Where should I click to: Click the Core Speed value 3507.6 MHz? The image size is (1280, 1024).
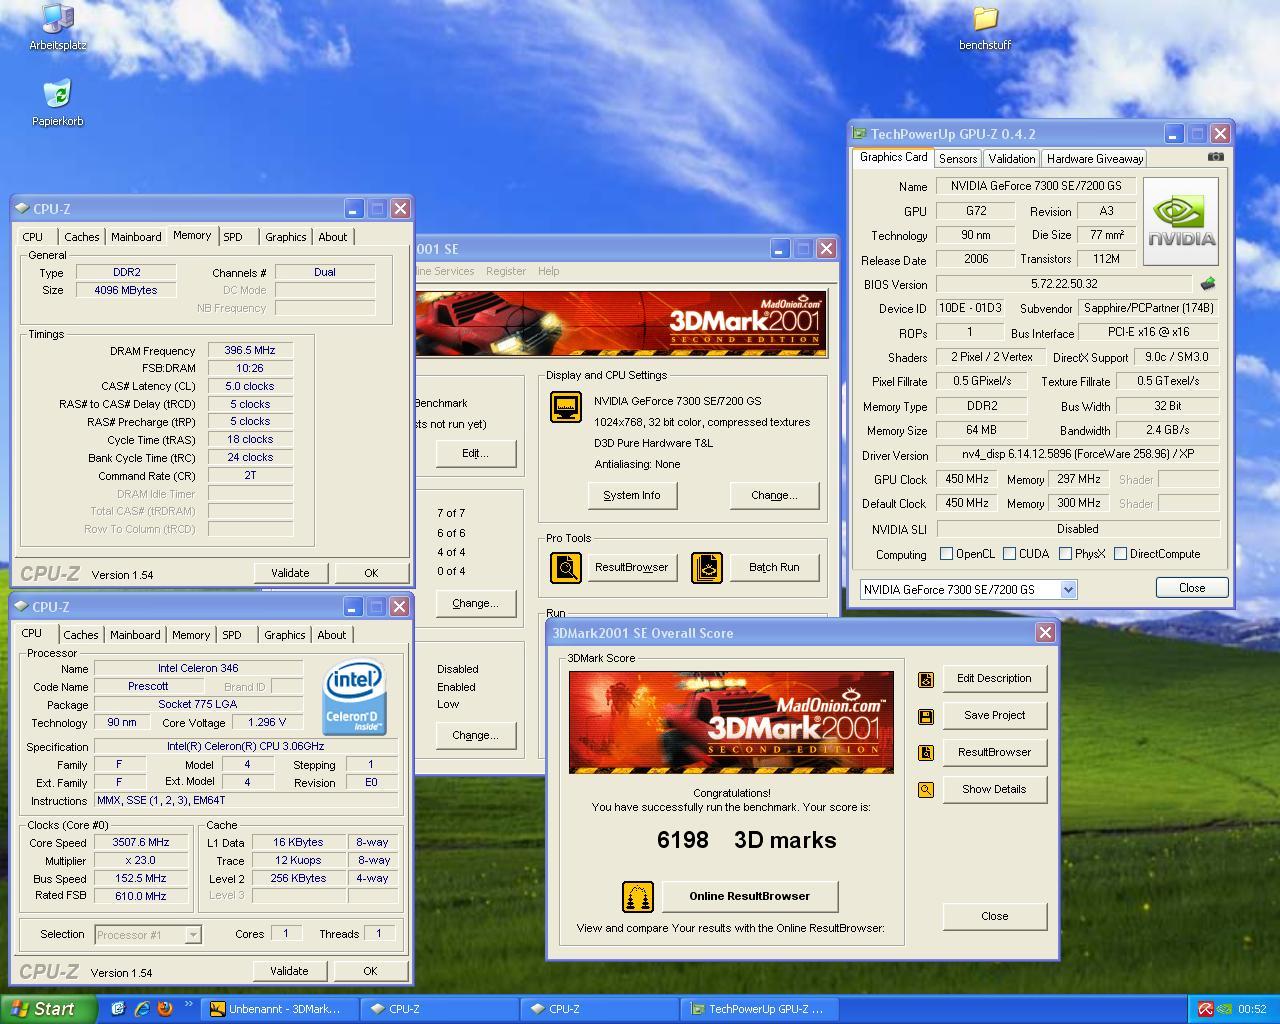pos(140,843)
